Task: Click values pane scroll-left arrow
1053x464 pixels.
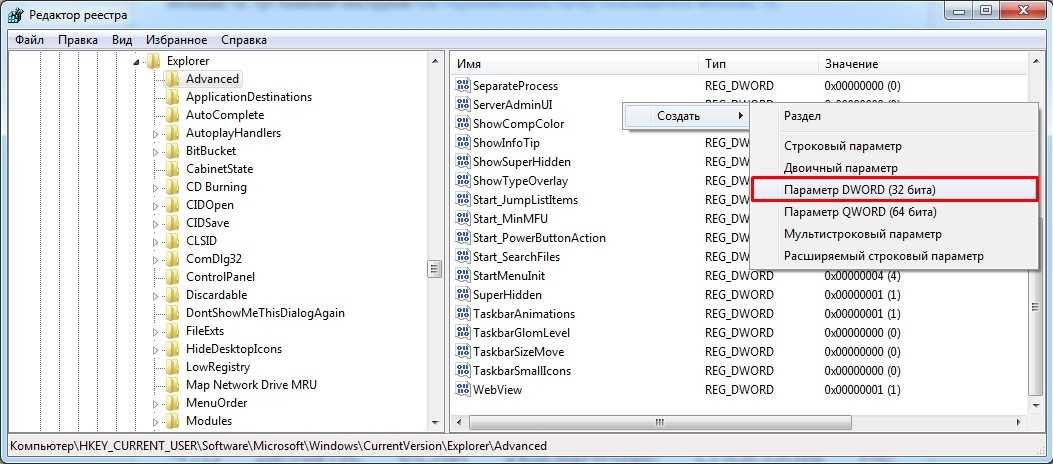Action: click(459, 423)
